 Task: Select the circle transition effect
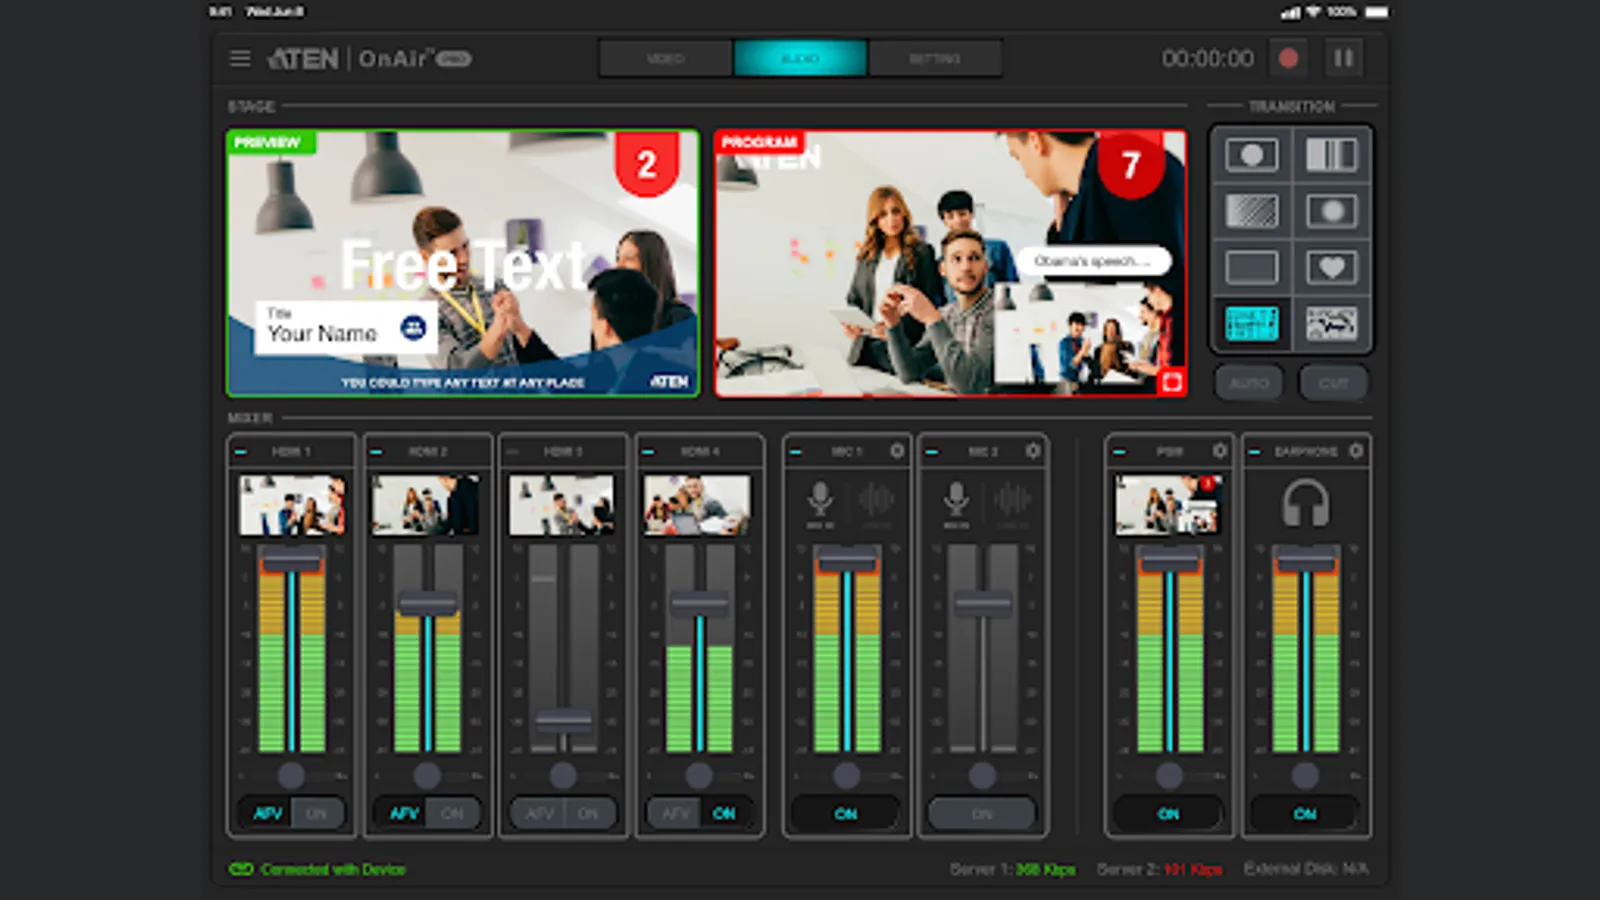(x=1252, y=155)
